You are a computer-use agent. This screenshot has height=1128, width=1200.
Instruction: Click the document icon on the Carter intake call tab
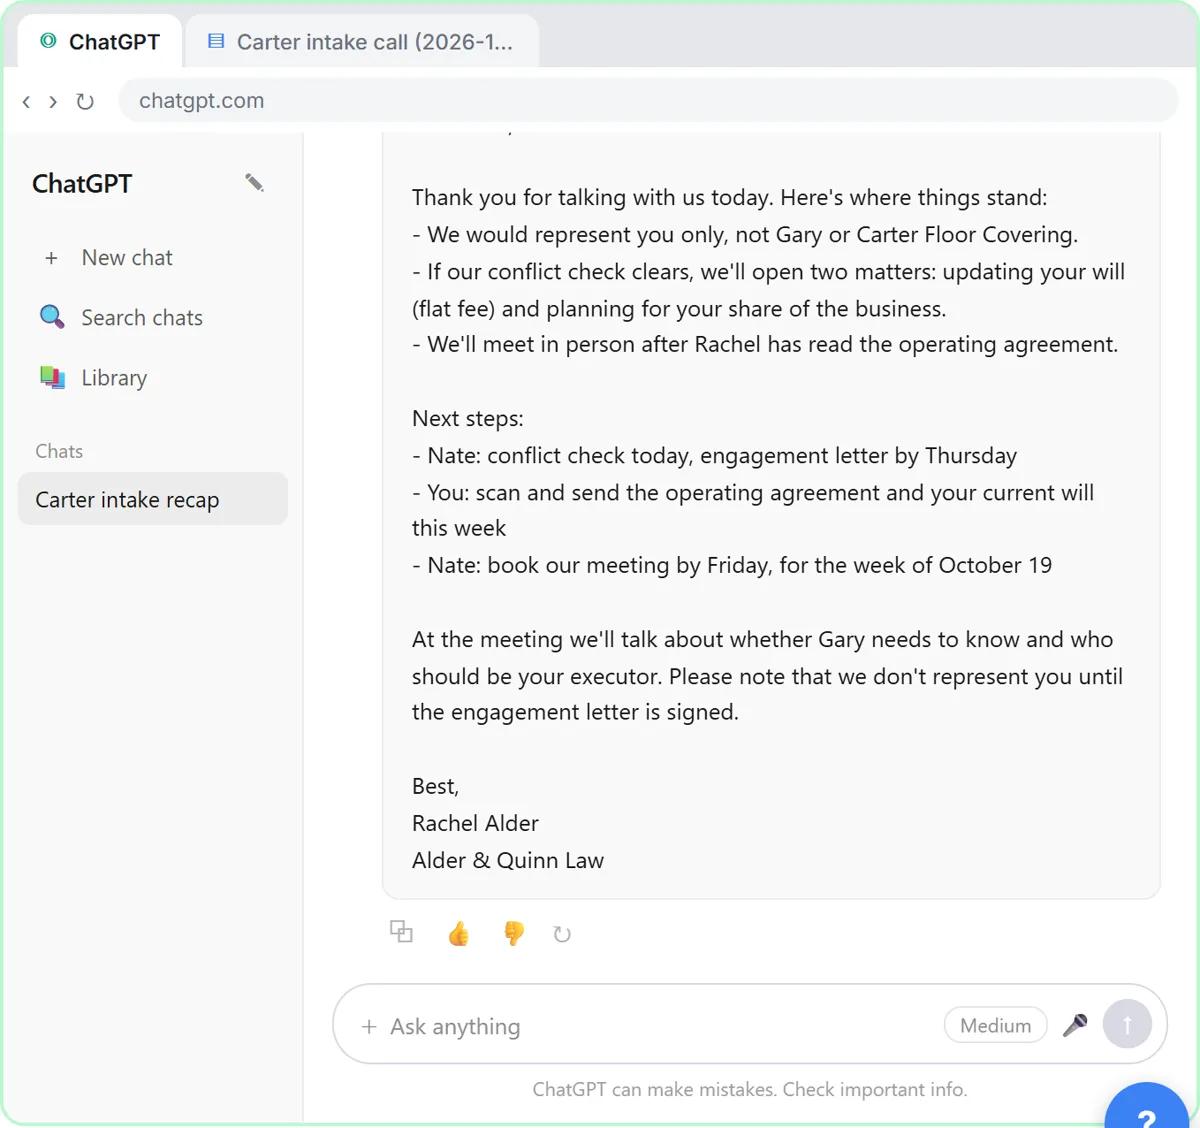click(x=216, y=41)
